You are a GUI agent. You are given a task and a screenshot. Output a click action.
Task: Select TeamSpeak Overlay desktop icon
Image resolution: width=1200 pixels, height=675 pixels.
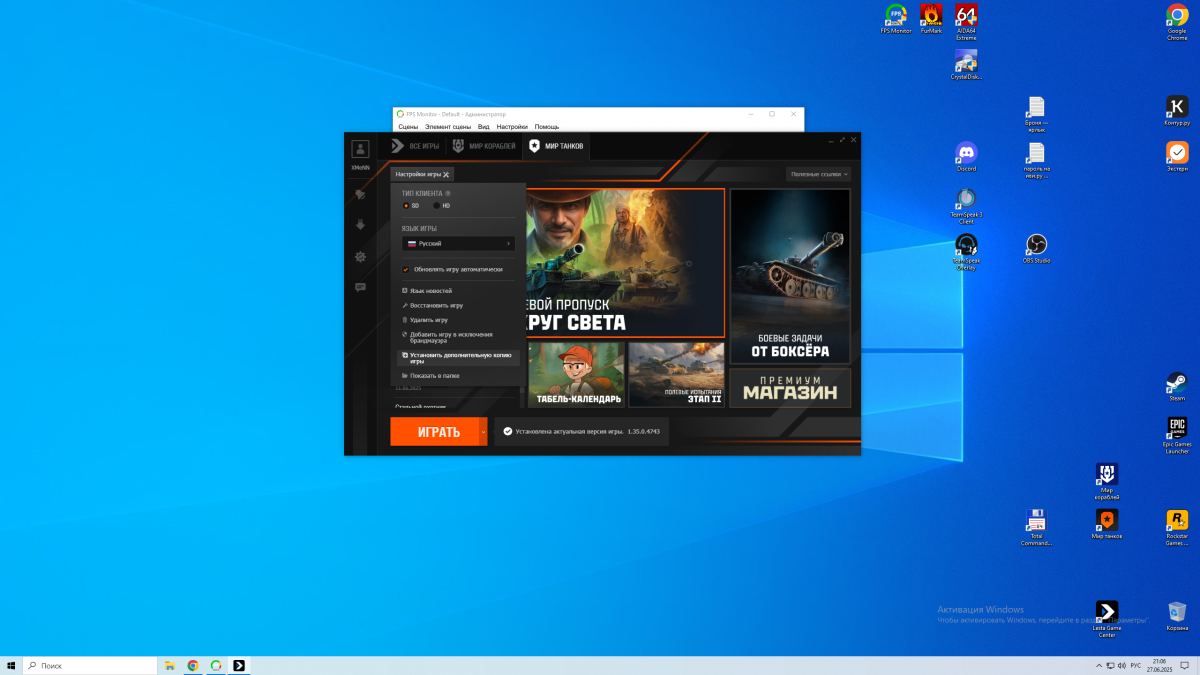click(966, 252)
